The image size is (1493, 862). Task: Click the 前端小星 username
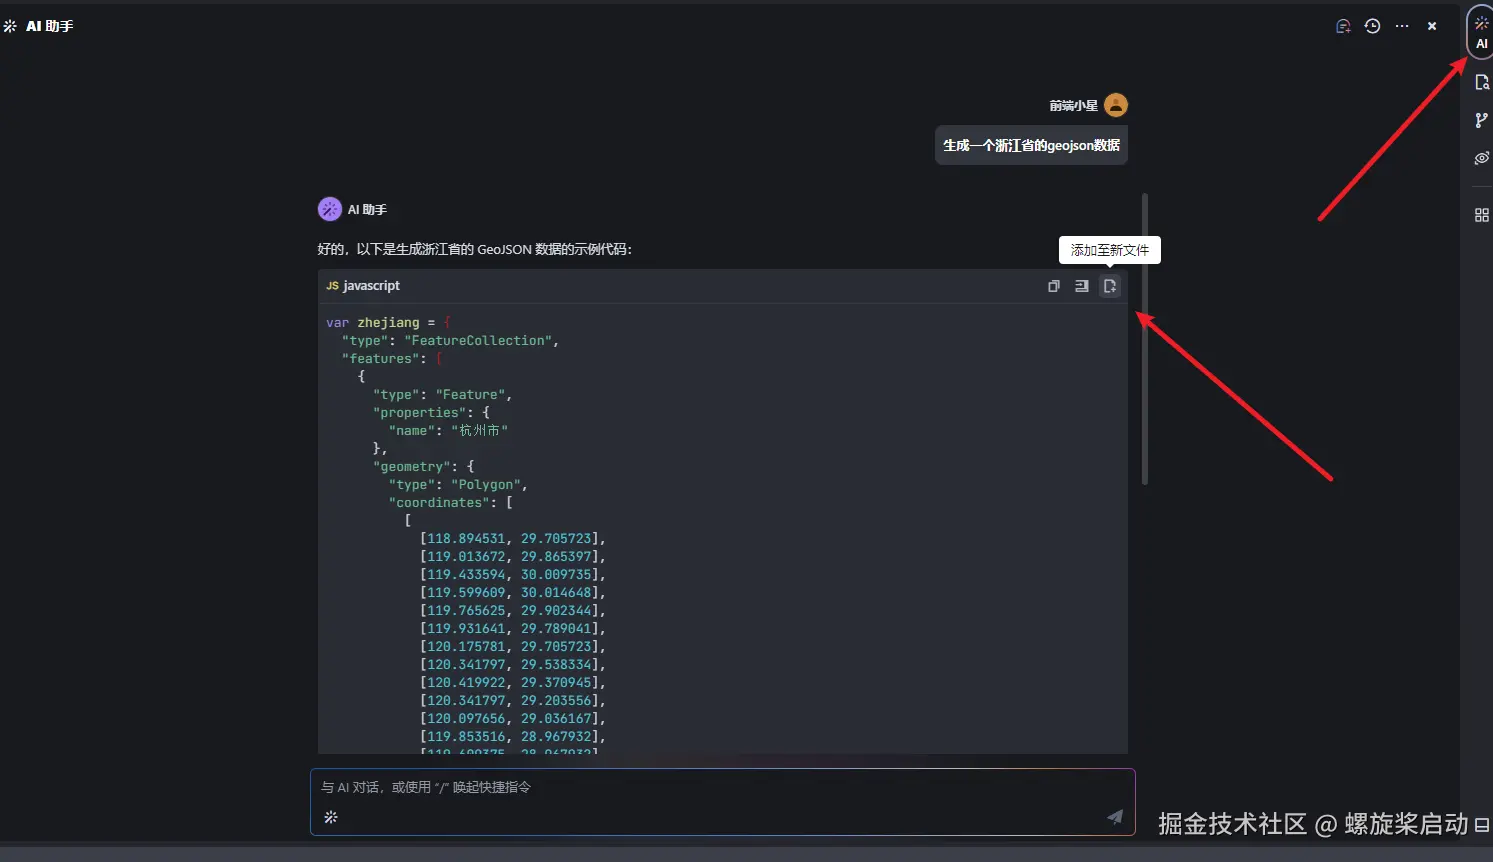coord(1073,105)
